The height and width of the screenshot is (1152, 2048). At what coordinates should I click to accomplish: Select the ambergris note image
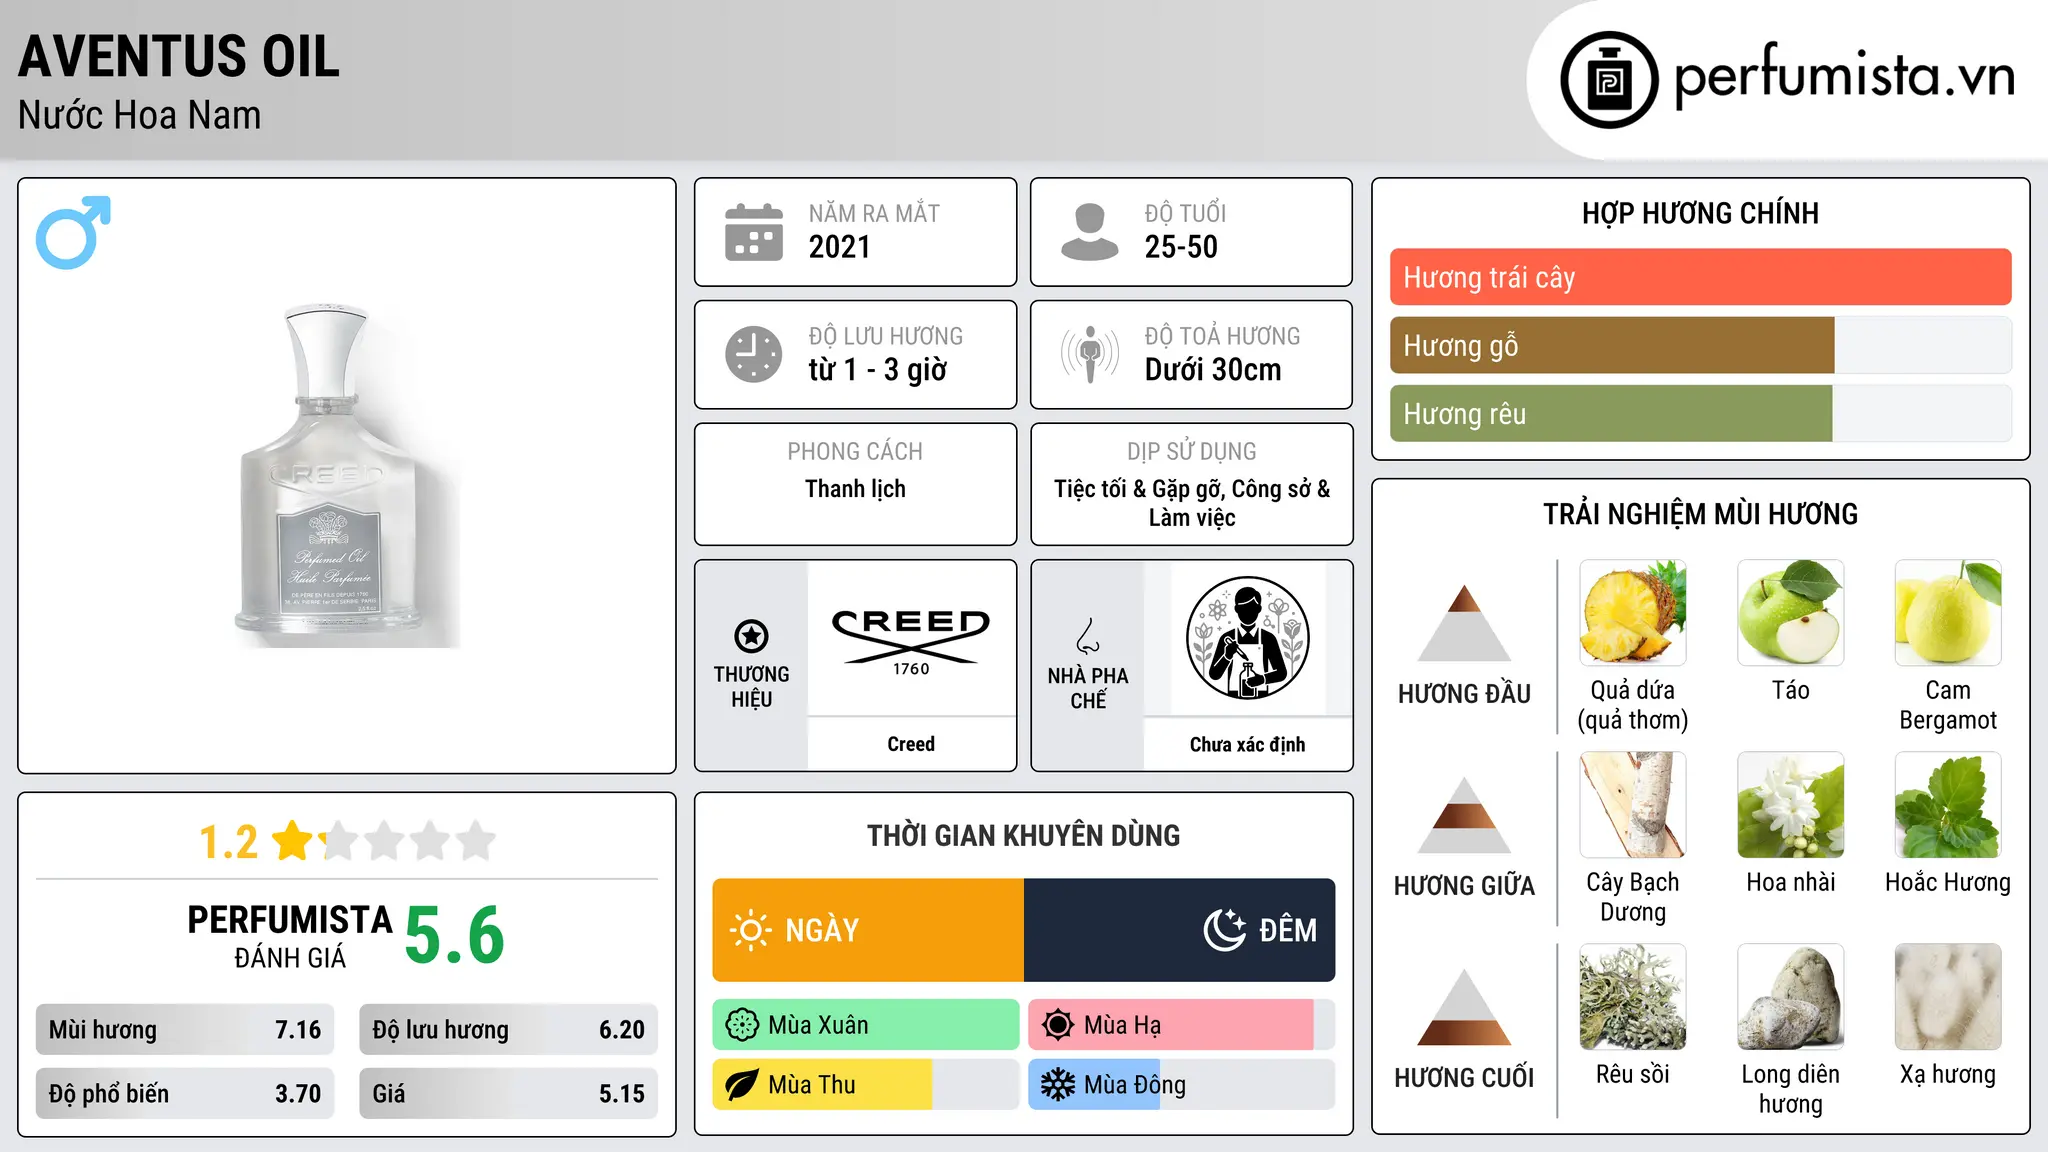coord(1790,996)
